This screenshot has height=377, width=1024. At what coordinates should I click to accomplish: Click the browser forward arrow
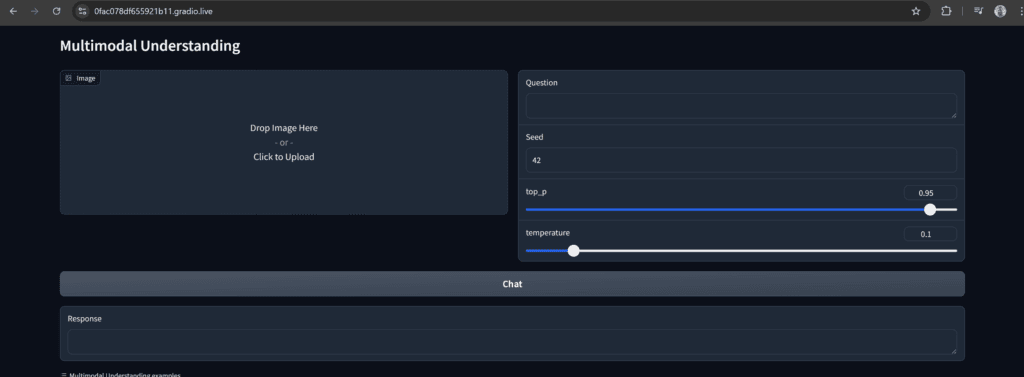35,11
